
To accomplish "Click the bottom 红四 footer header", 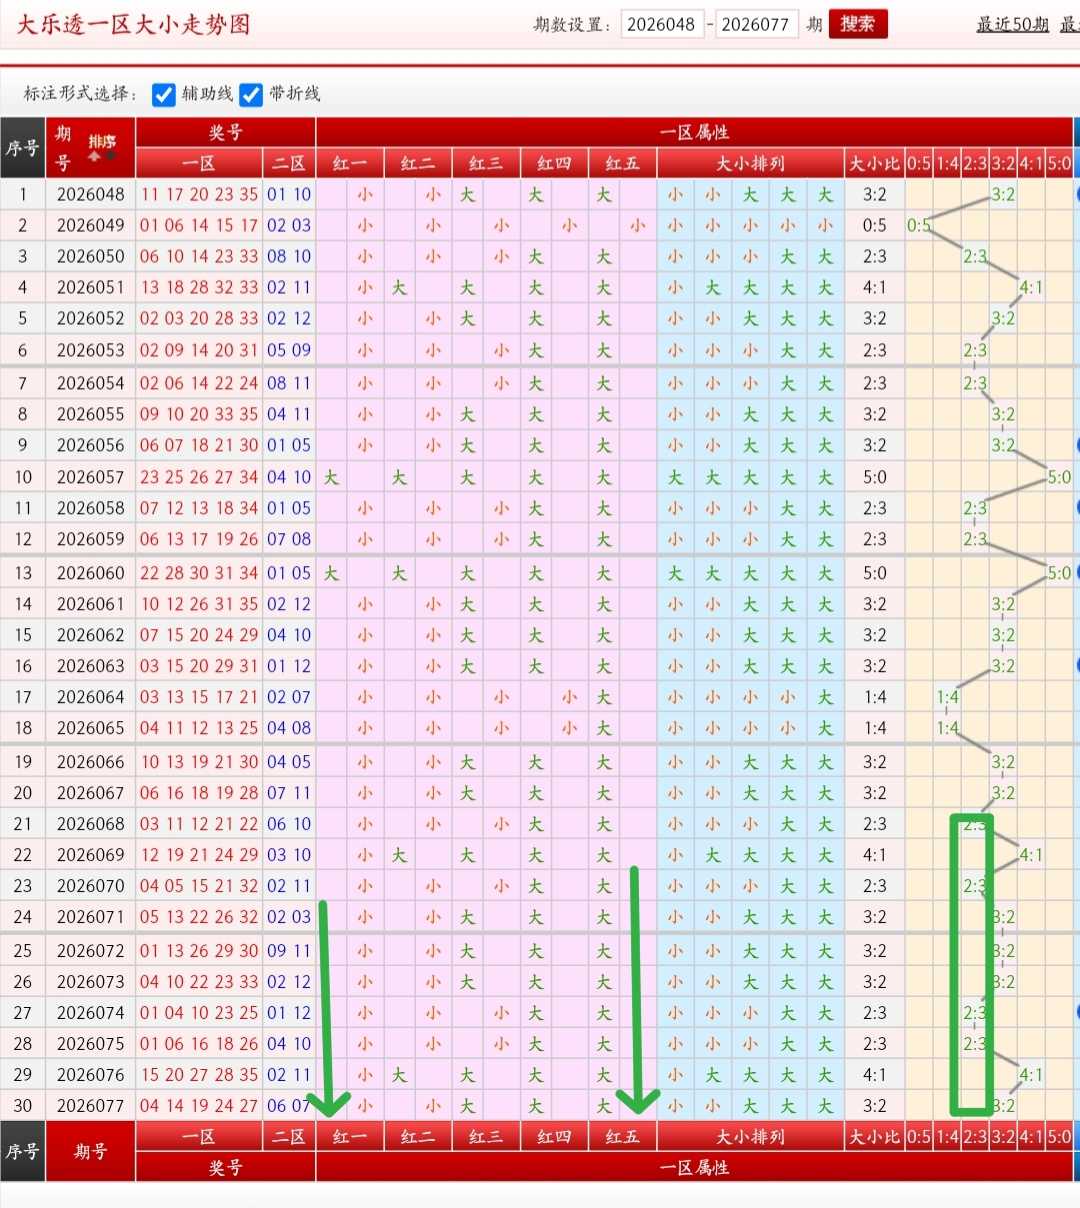I will point(554,1136).
